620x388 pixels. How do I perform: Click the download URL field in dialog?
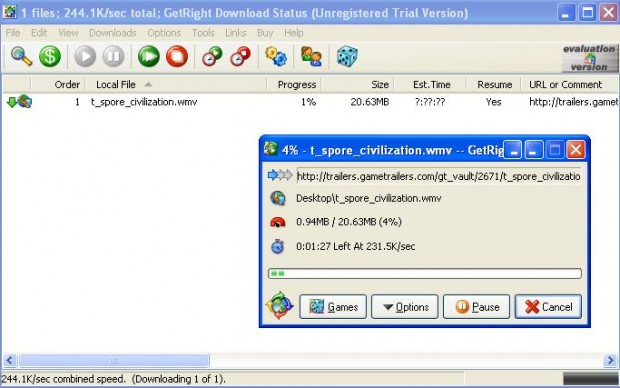[x=439, y=176]
